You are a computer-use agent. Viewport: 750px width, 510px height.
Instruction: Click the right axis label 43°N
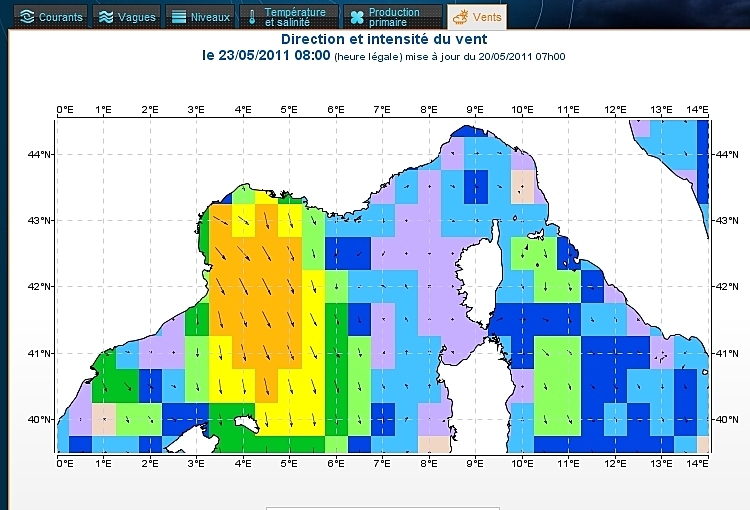[x=726, y=221]
